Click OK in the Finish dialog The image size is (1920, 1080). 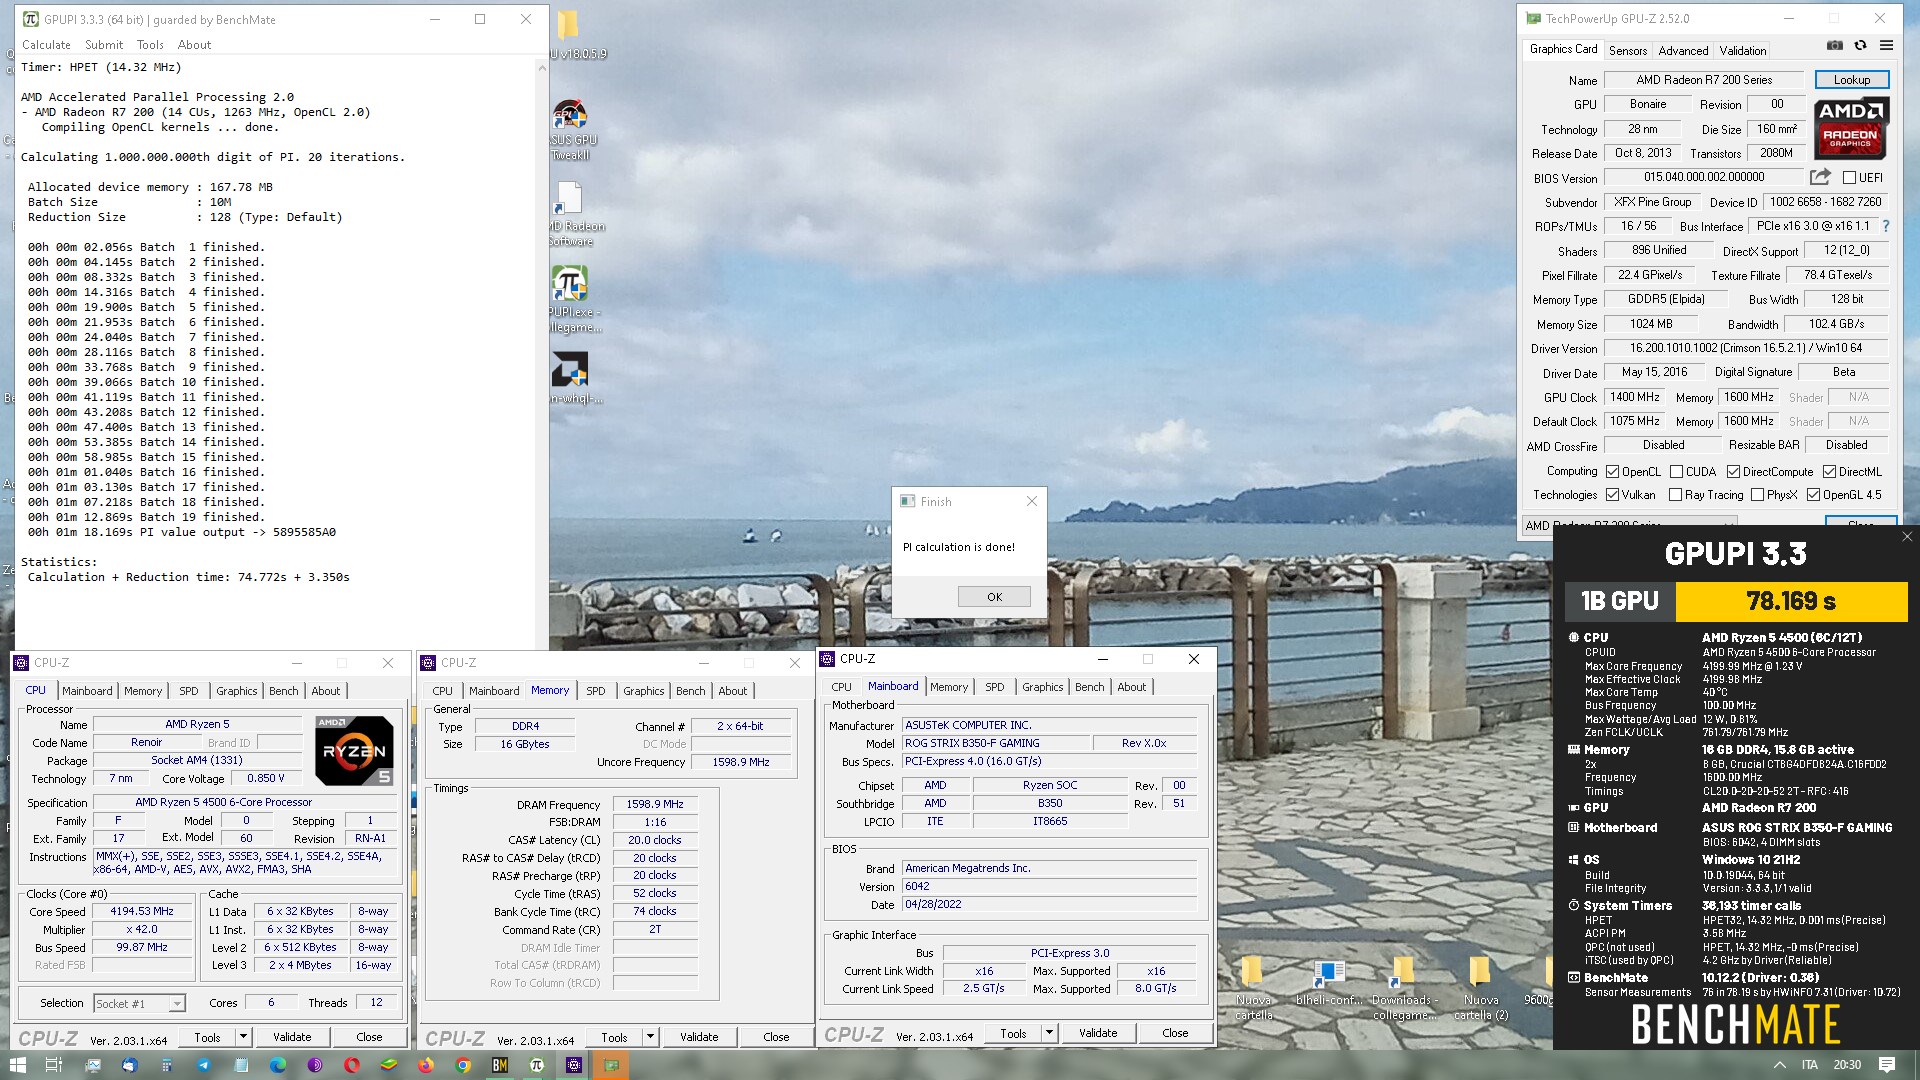pyautogui.click(x=994, y=597)
